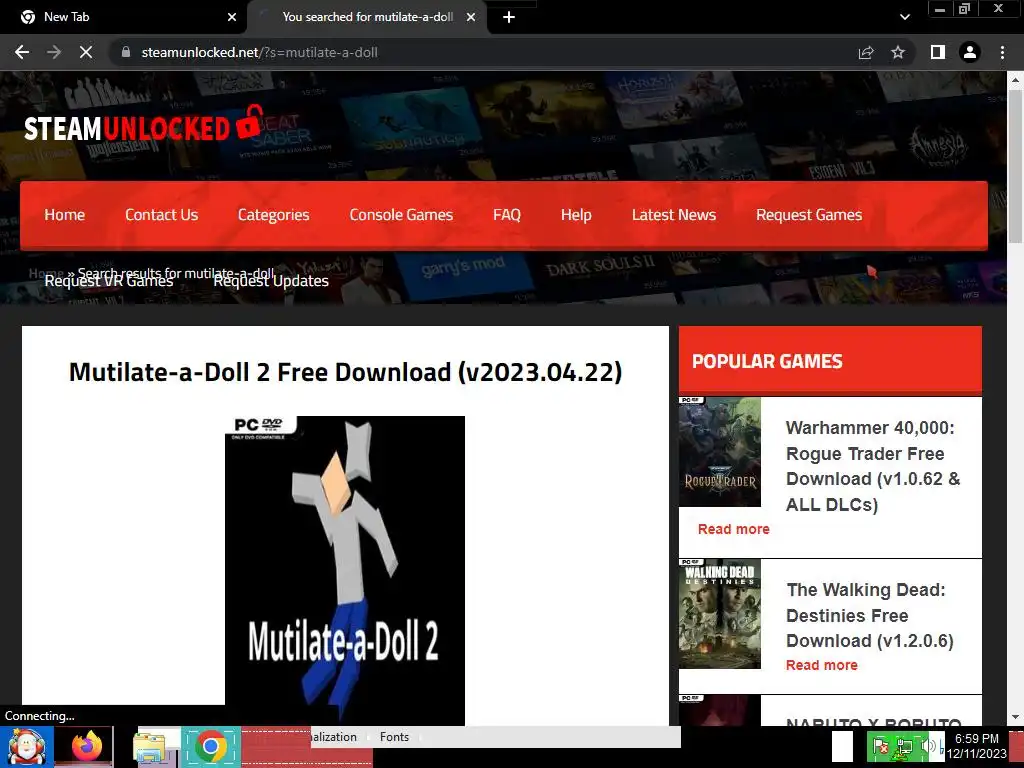Open the Contact Us menu item
This screenshot has height=768, width=1024.
coord(161,215)
